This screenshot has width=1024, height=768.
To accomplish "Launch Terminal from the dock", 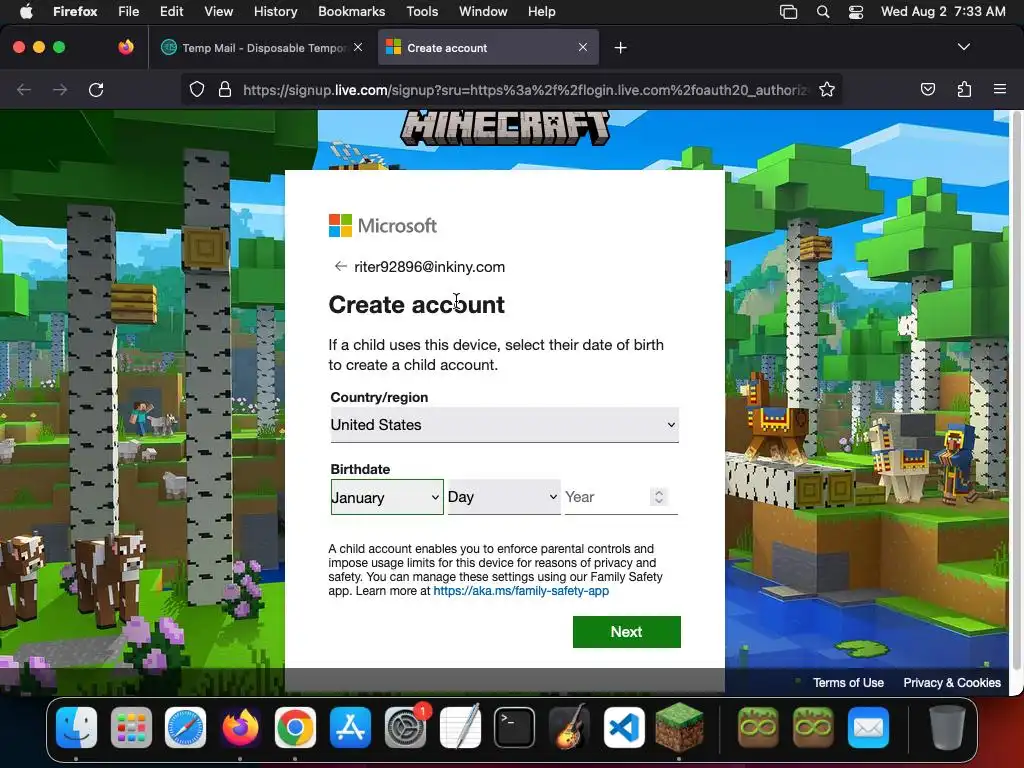I will pos(515,727).
